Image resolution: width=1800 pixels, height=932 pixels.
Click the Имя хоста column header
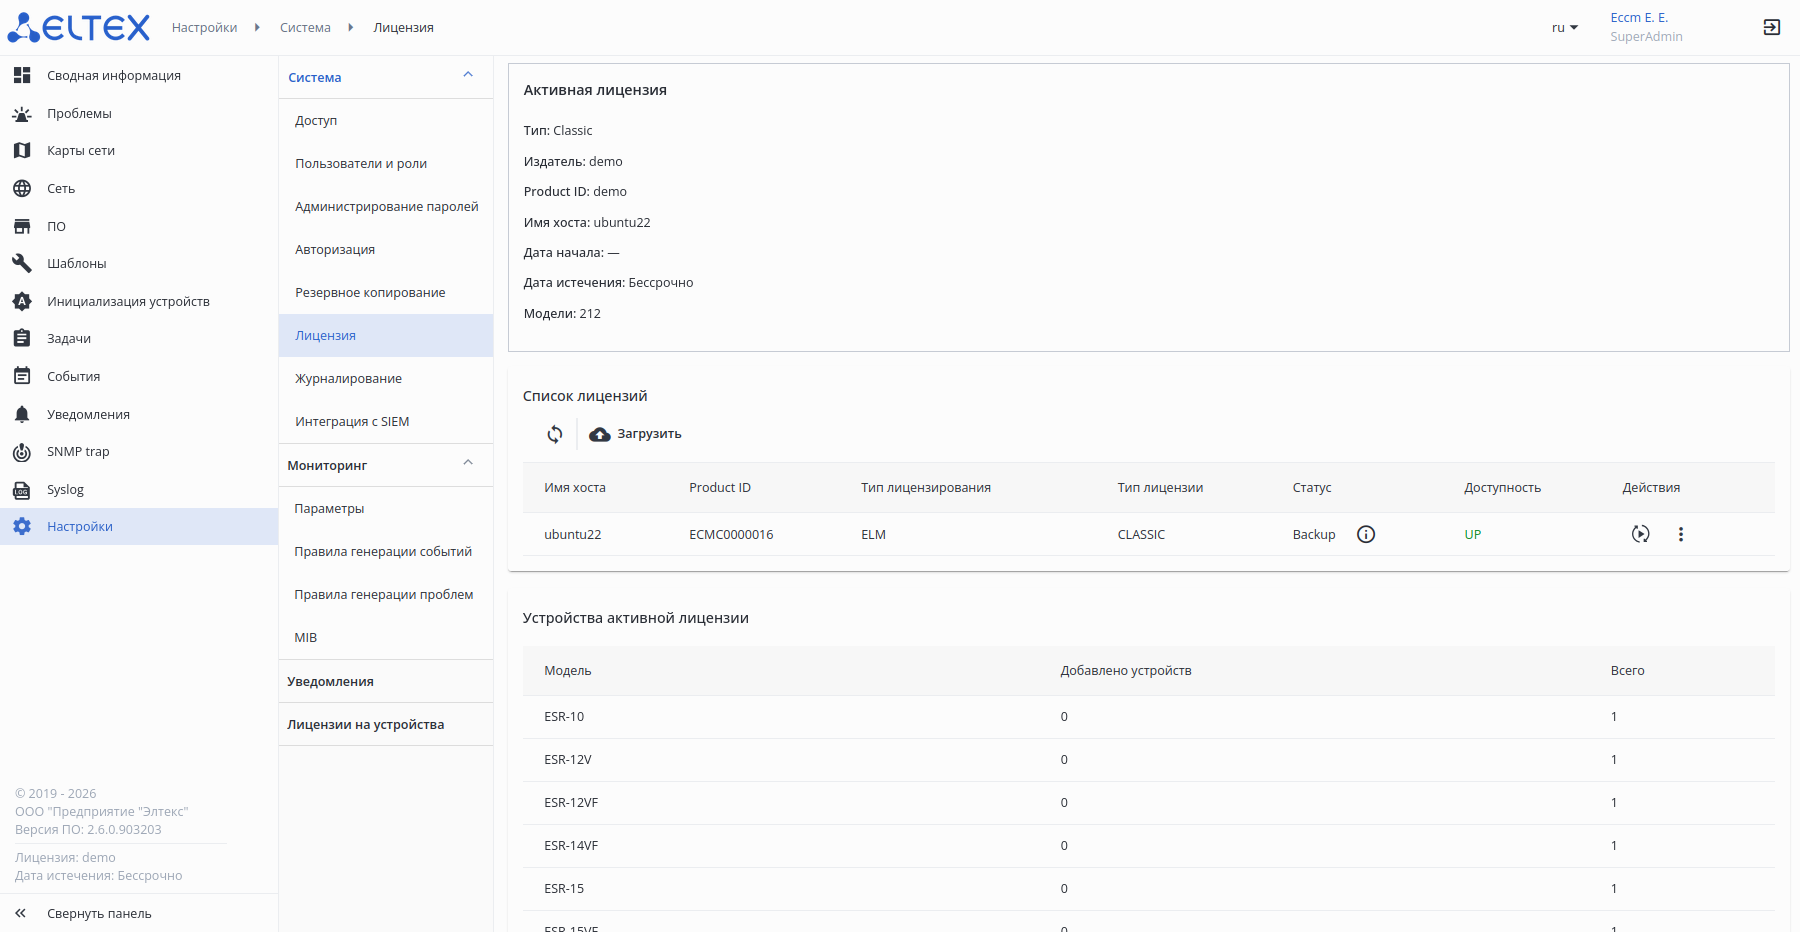pos(575,488)
